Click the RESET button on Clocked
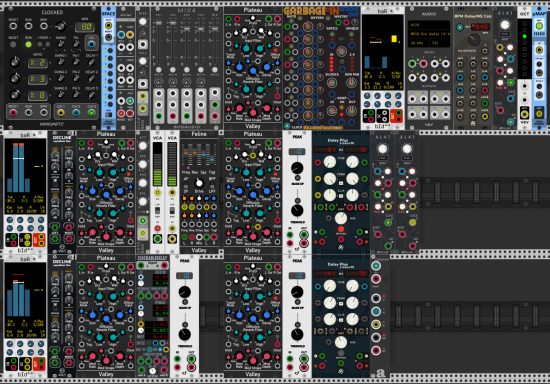550x384 pixels. point(13,45)
